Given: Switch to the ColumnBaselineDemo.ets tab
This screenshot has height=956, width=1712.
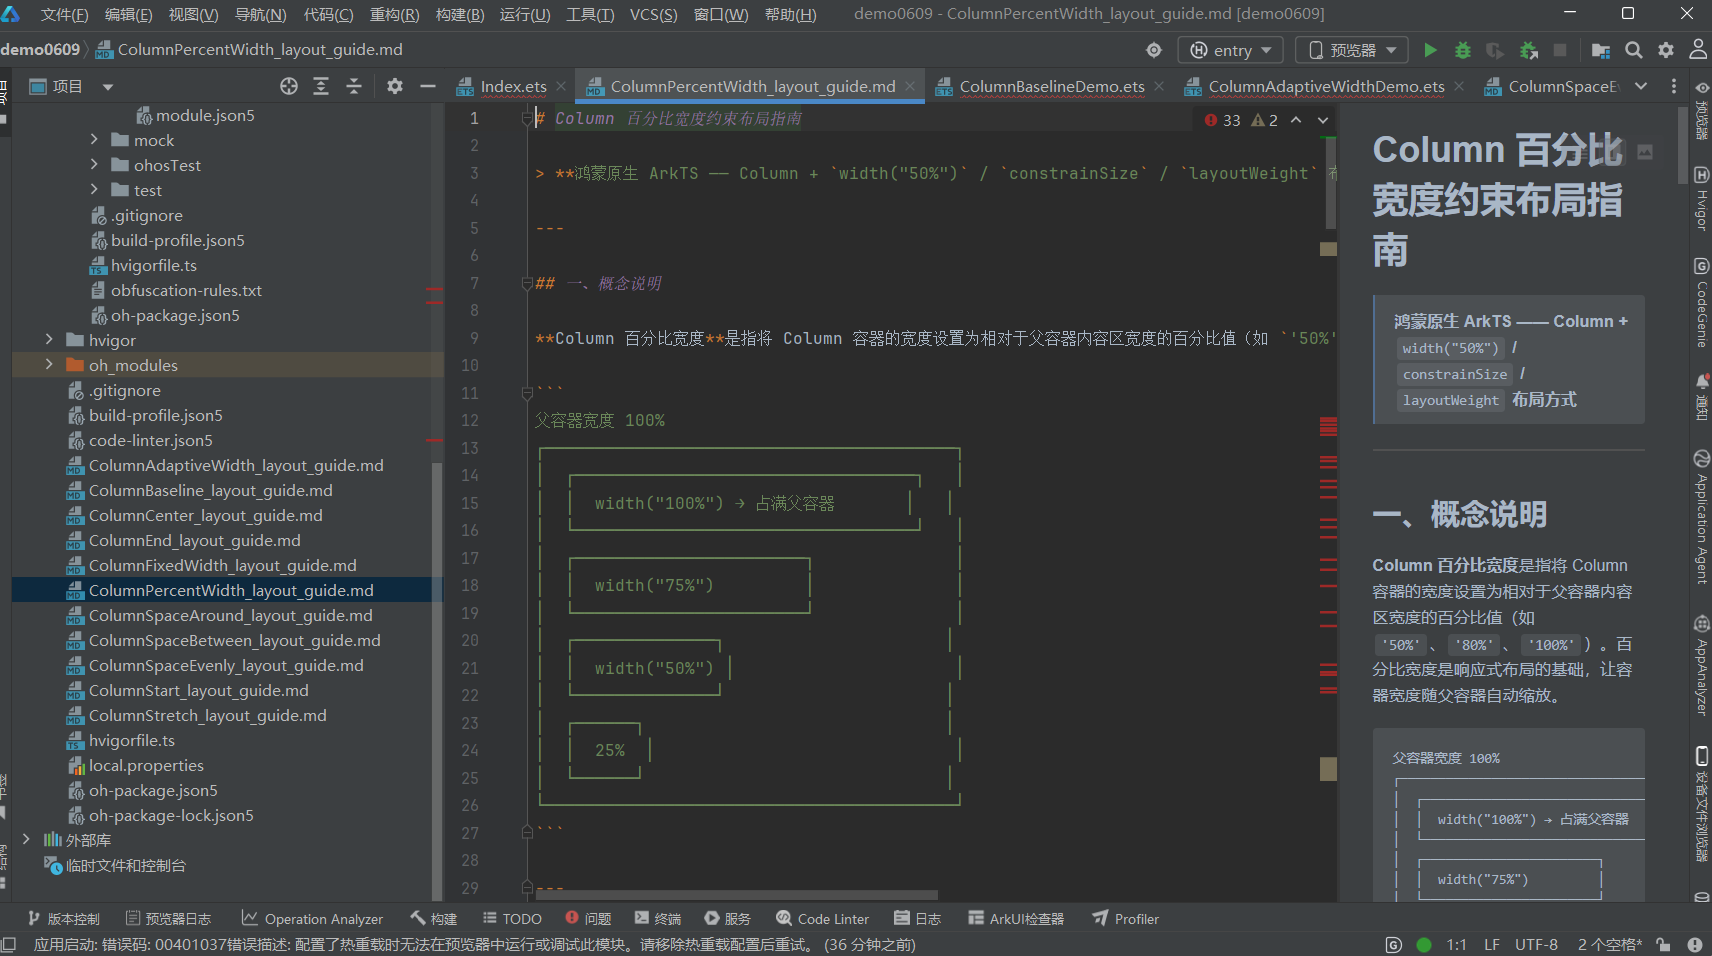Looking at the screenshot, I should pos(1052,86).
